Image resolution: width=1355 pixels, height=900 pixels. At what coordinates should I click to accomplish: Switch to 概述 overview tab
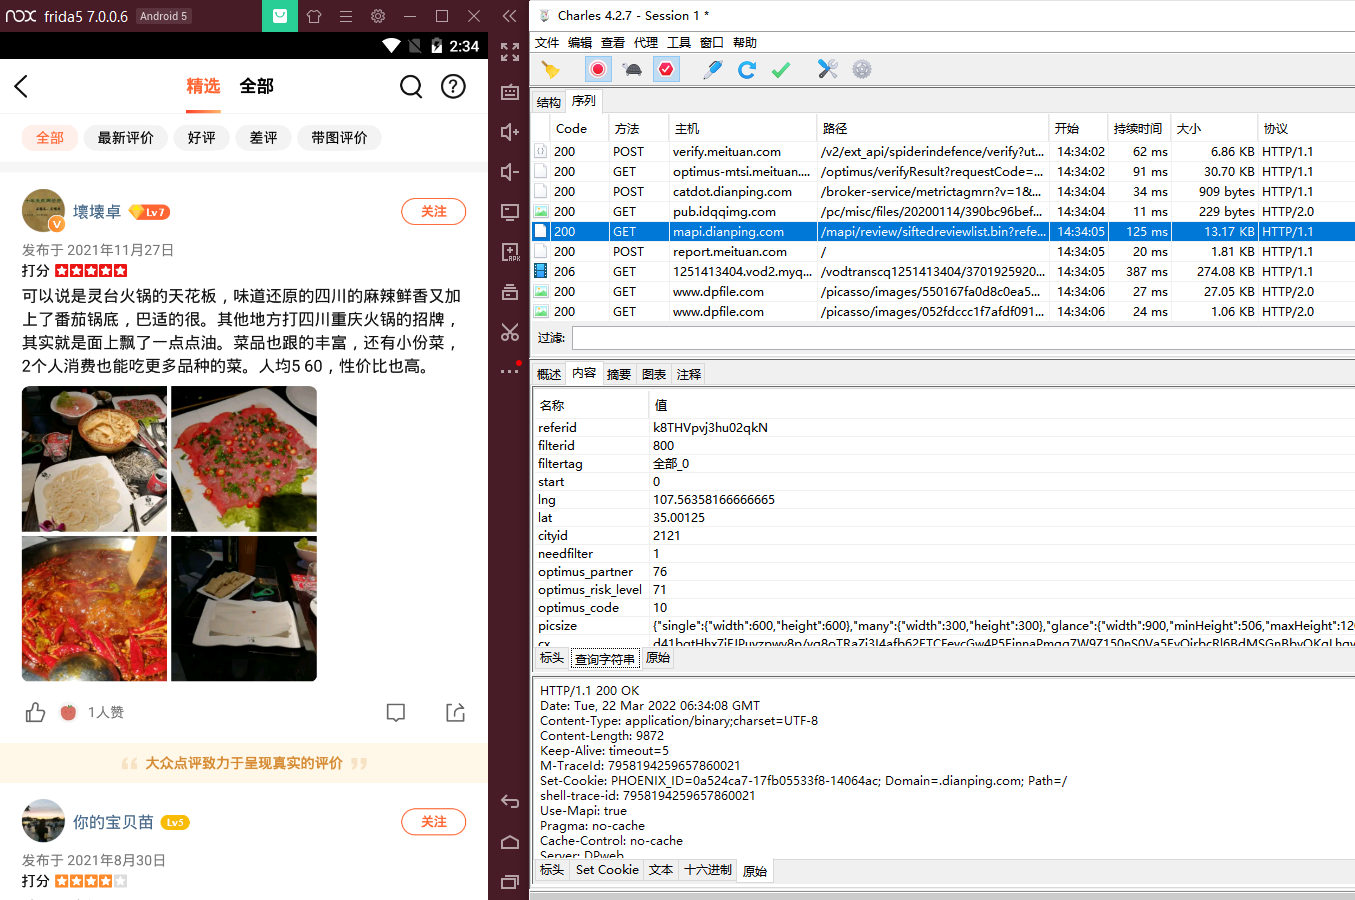point(549,374)
